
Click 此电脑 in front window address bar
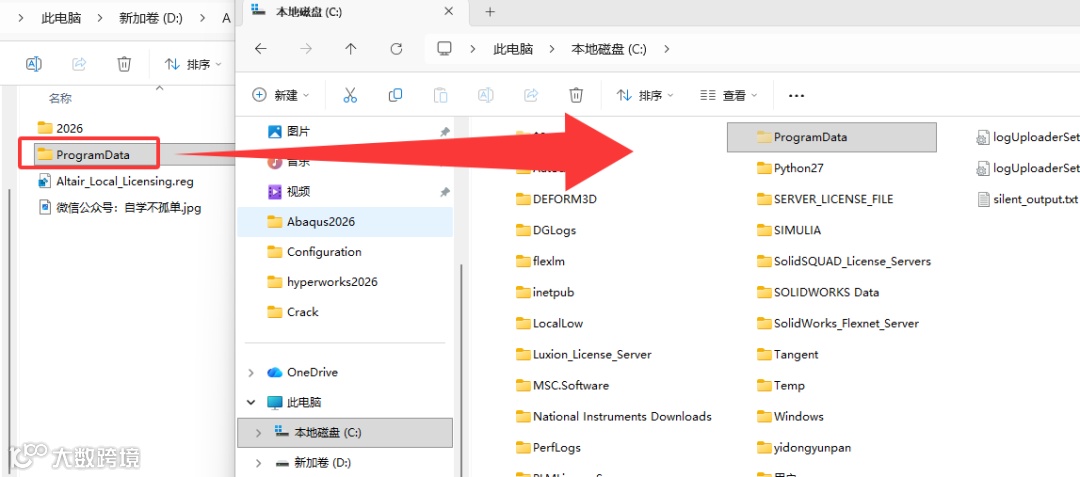pyautogui.click(x=513, y=49)
